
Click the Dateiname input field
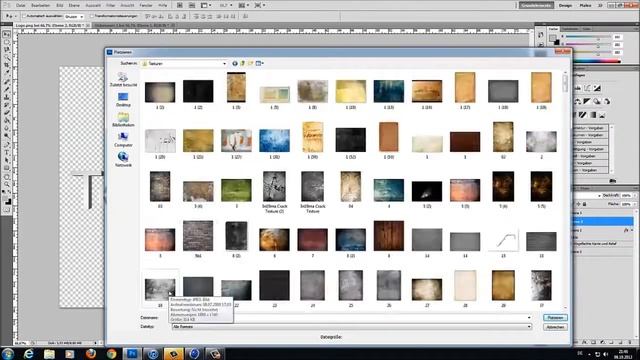coord(352,318)
